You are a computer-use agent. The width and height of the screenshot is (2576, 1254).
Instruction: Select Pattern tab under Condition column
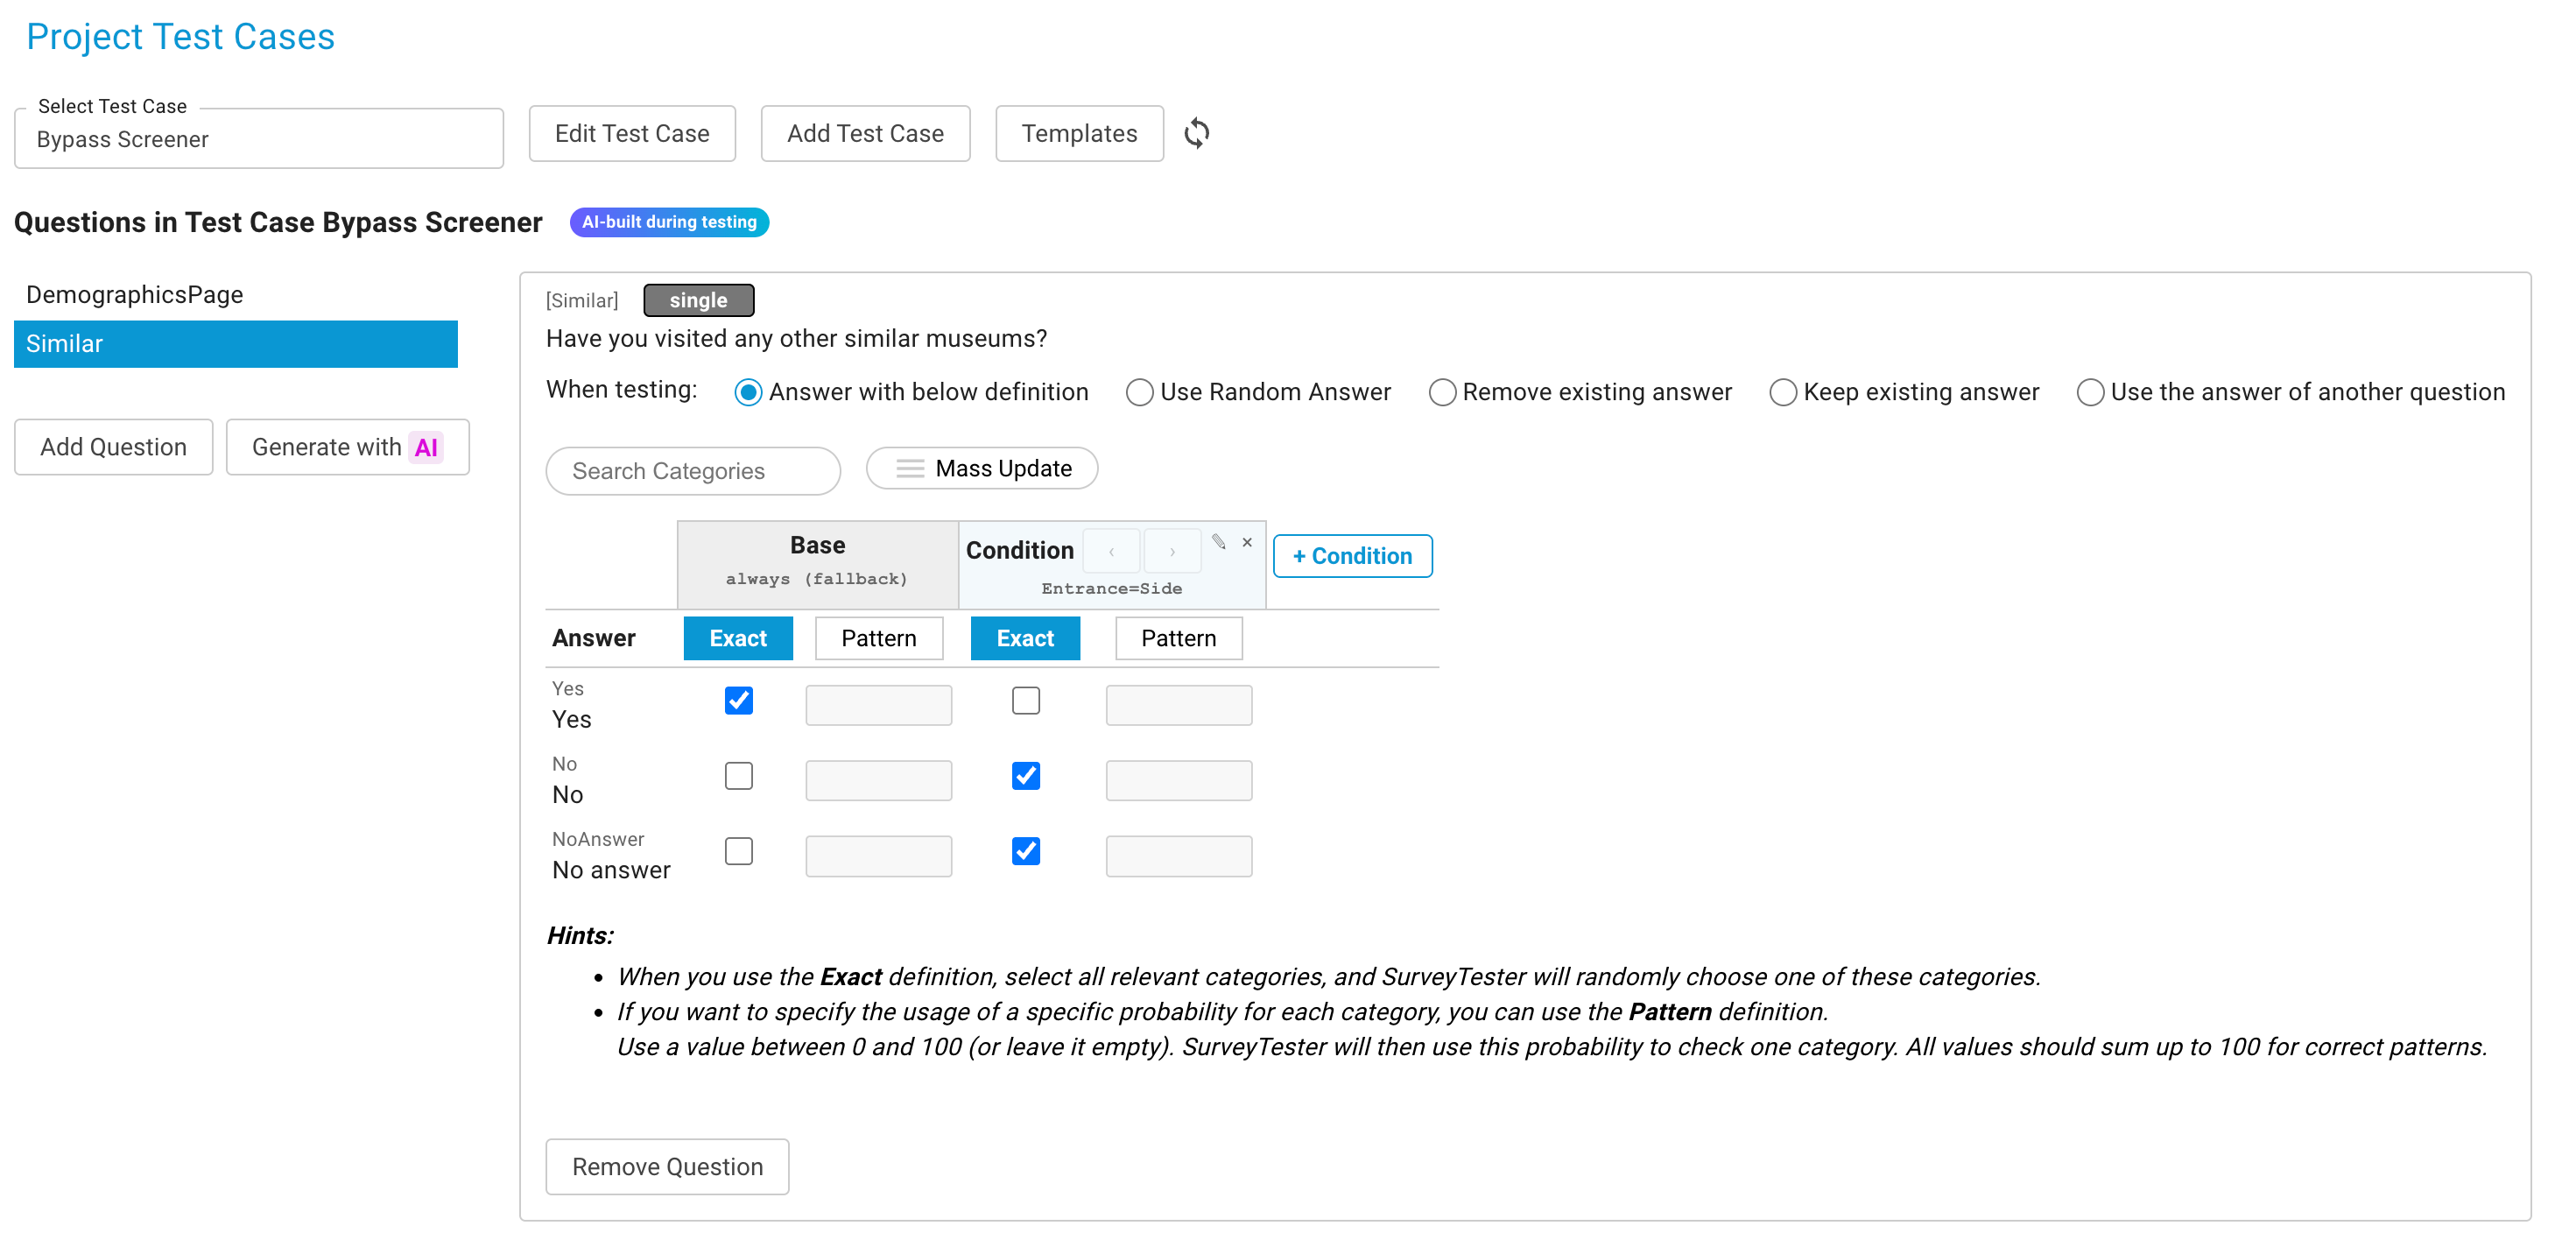1179,638
